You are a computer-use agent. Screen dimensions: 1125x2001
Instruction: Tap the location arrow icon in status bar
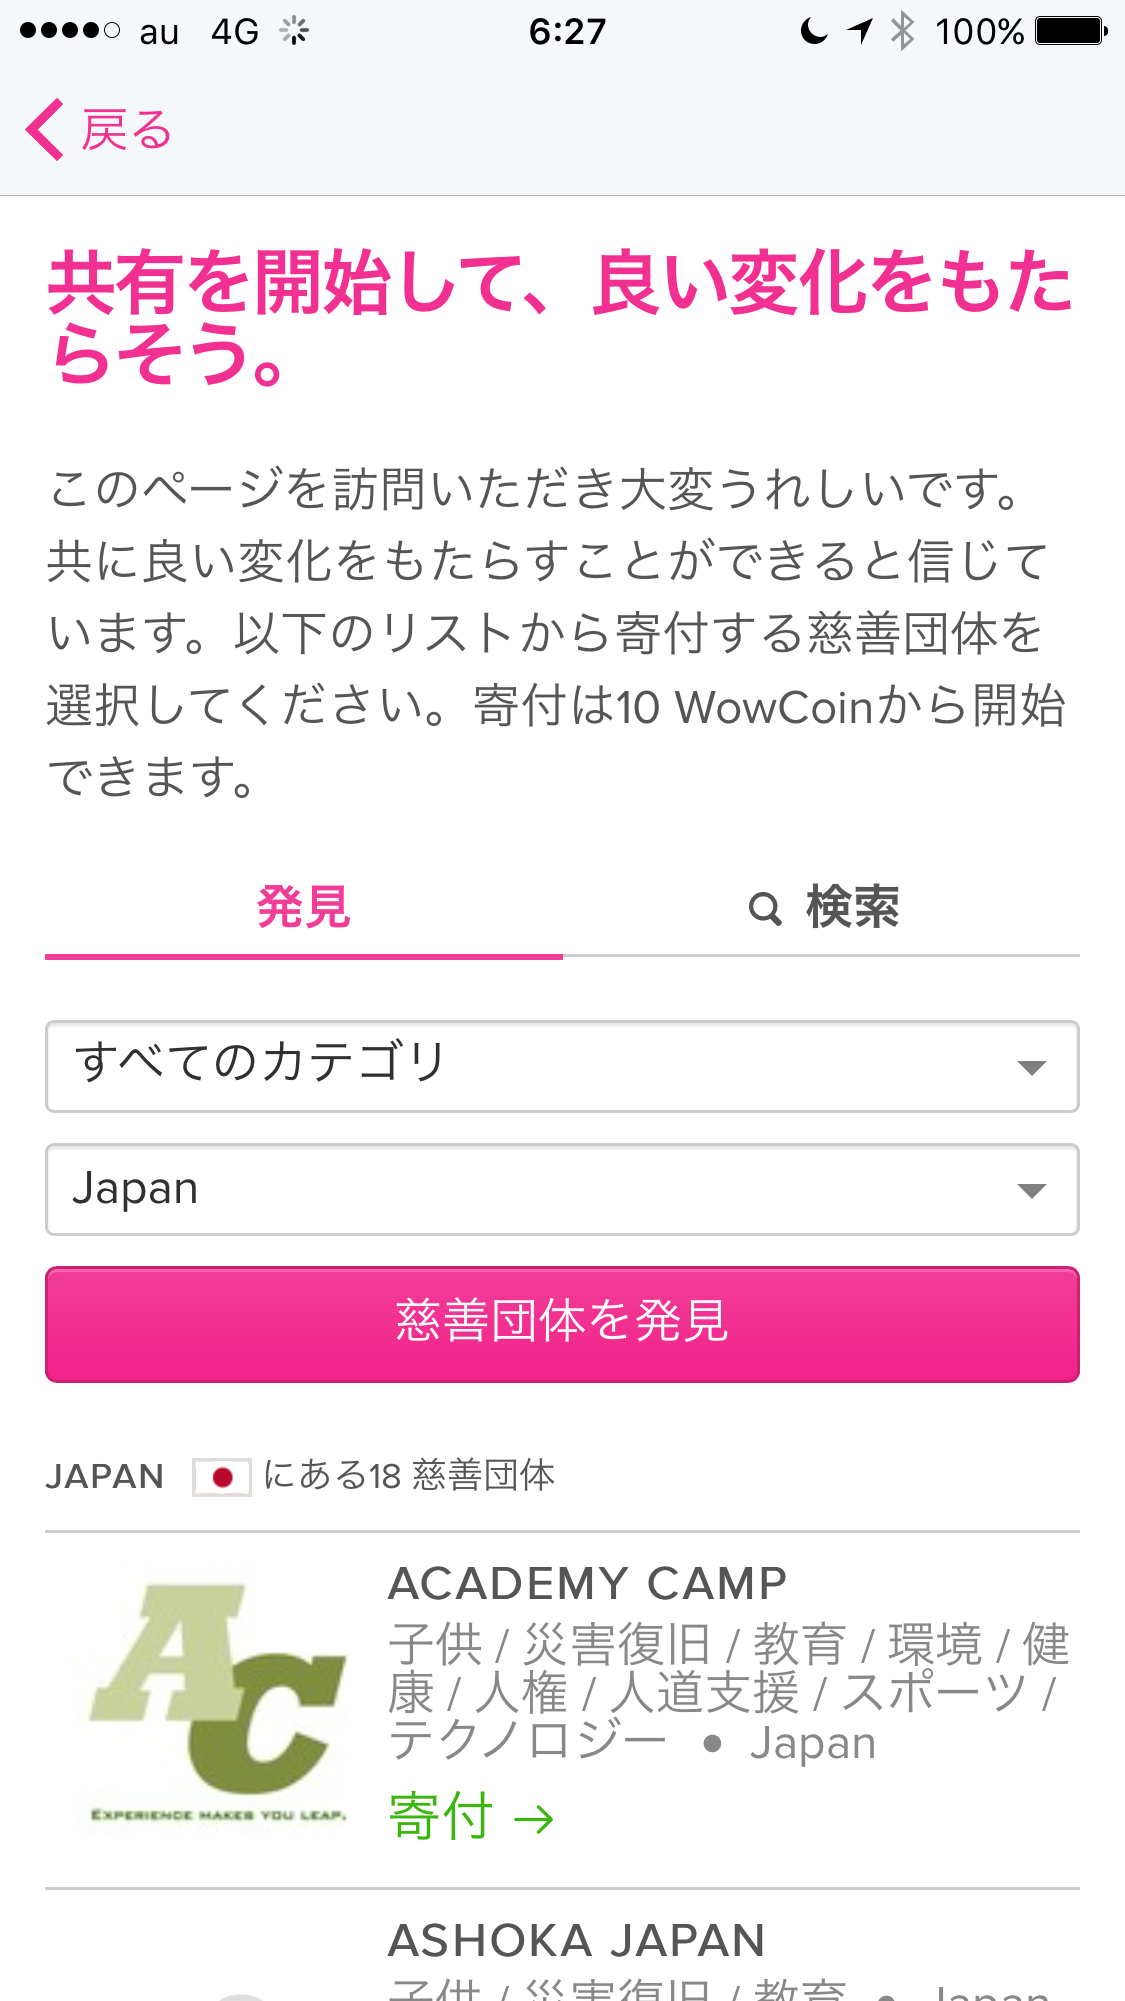[858, 30]
